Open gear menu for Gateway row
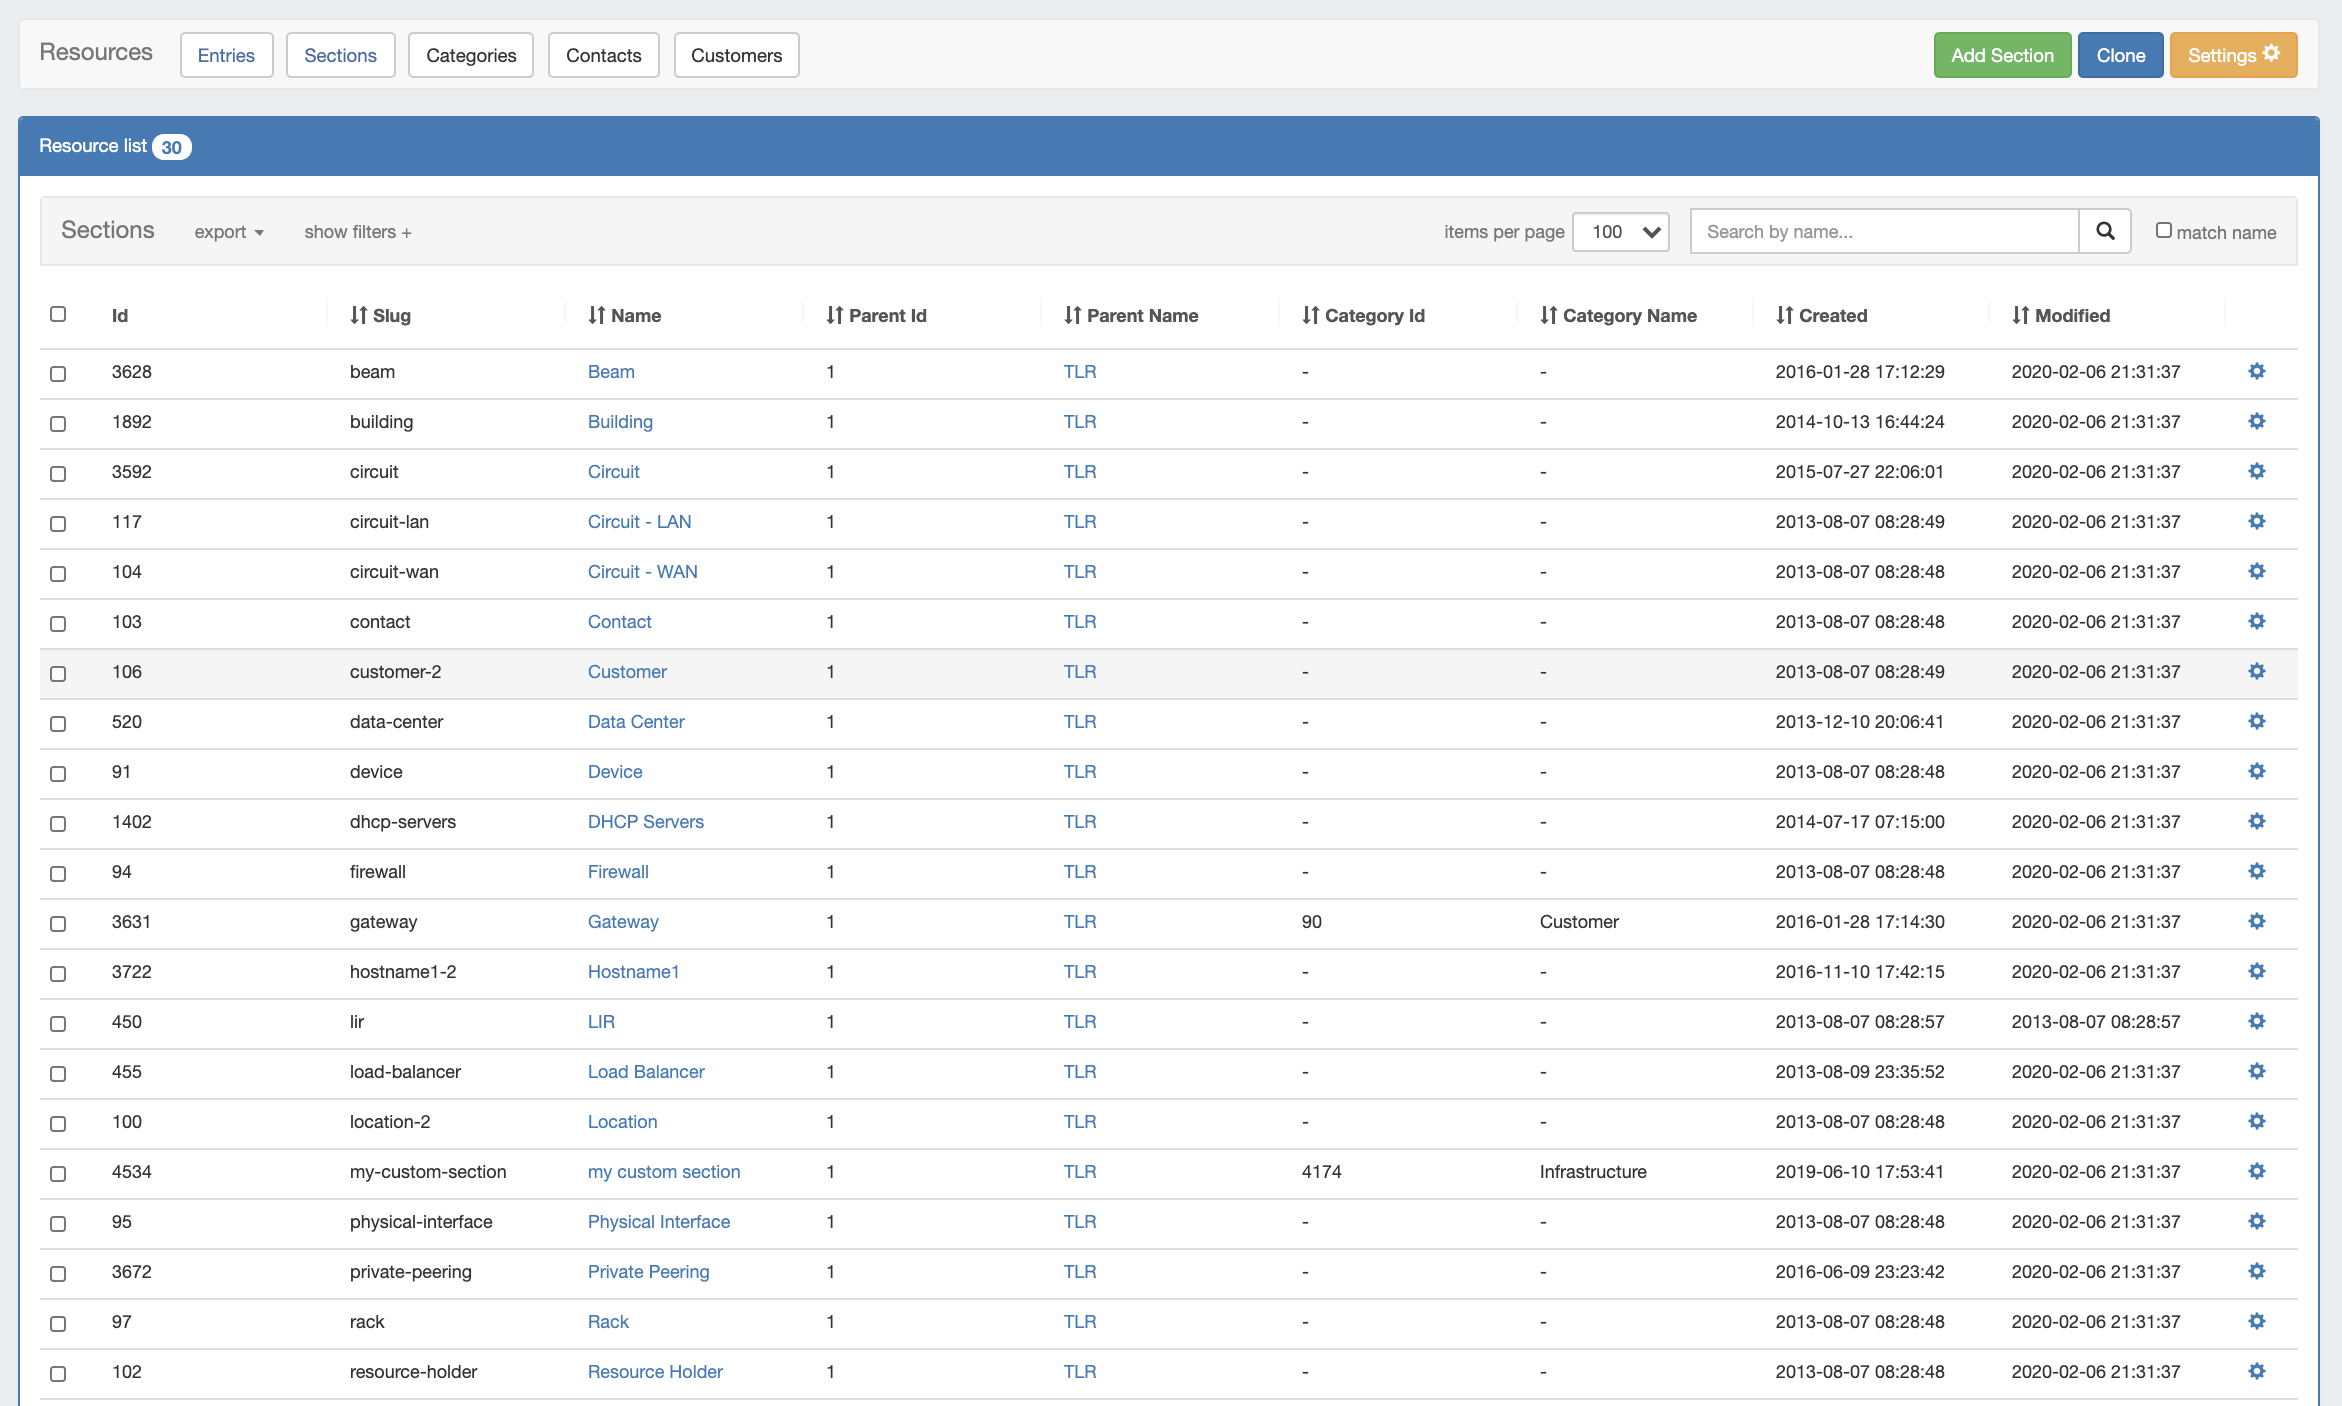The image size is (2342, 1406). pos(2256,921)
